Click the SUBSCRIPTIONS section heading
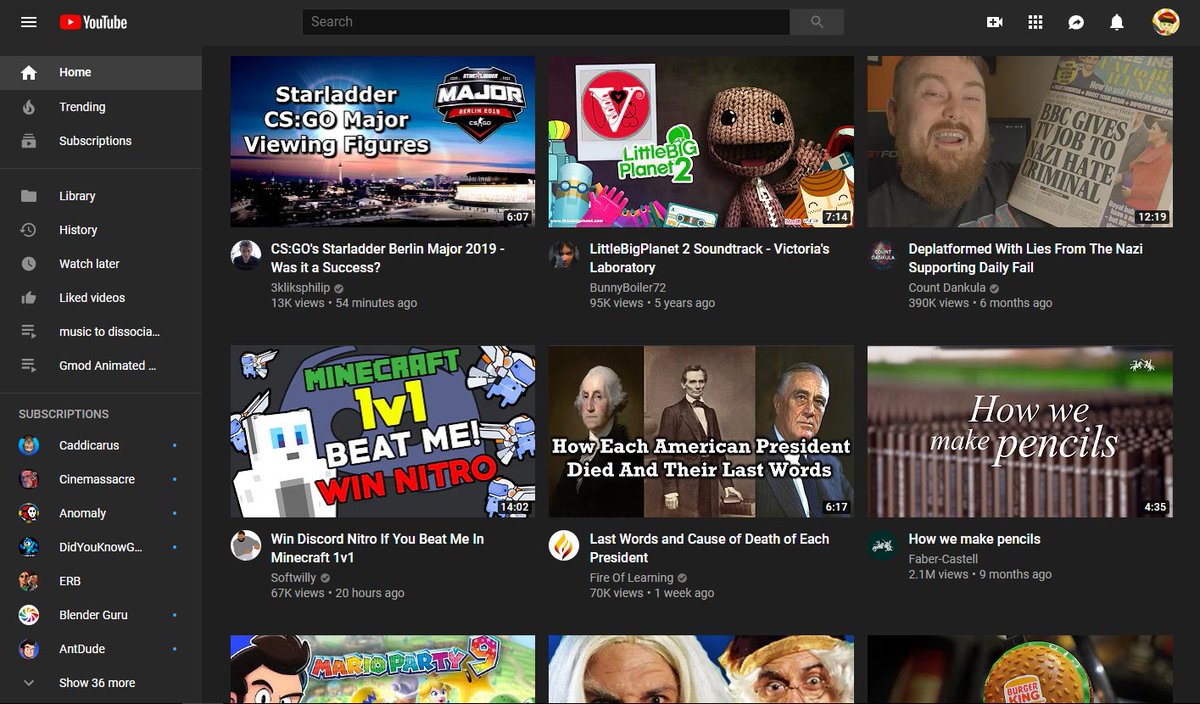Viewport: 1200px width, 704px height. point(64,414)
